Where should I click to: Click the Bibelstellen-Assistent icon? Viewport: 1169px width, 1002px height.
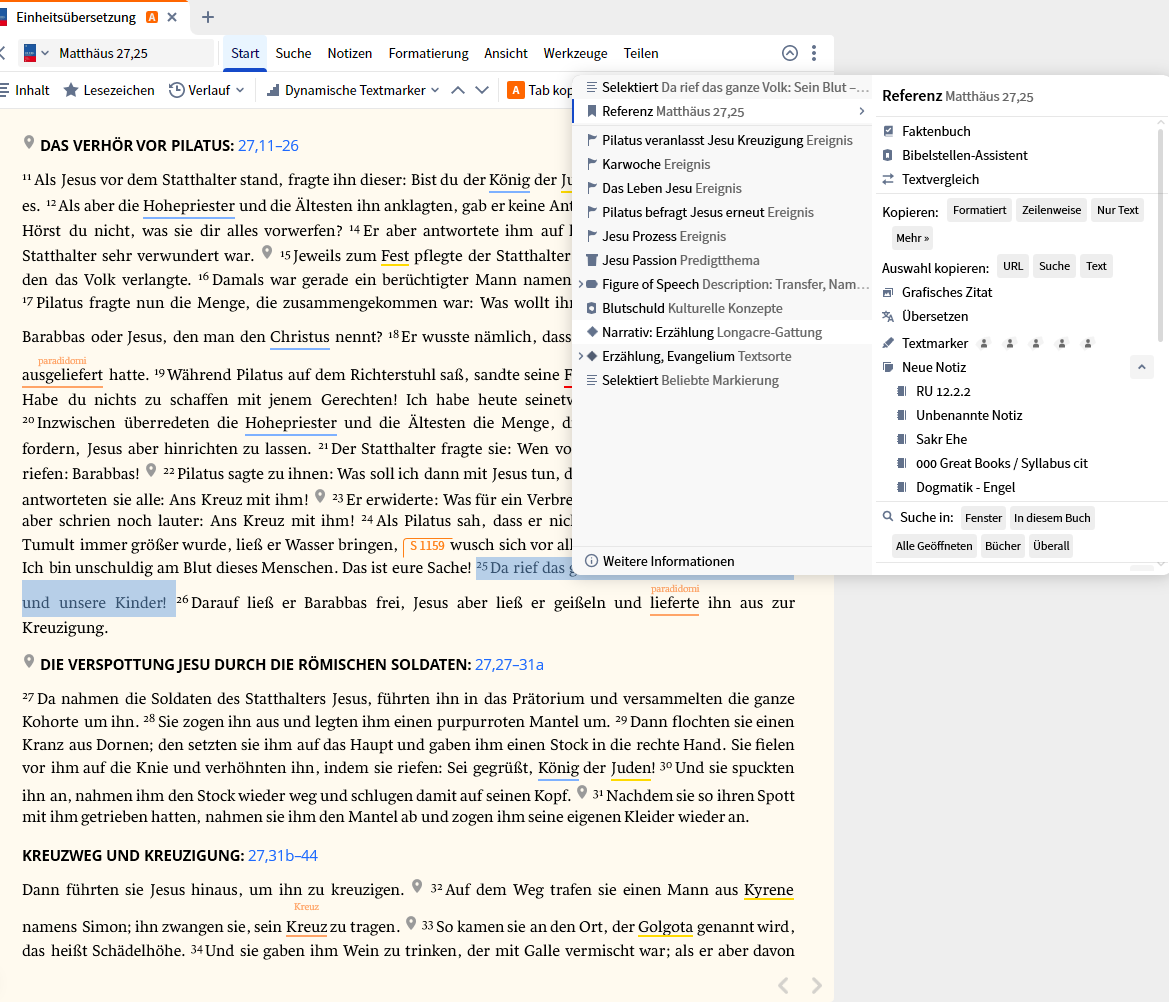pos(888,155)
